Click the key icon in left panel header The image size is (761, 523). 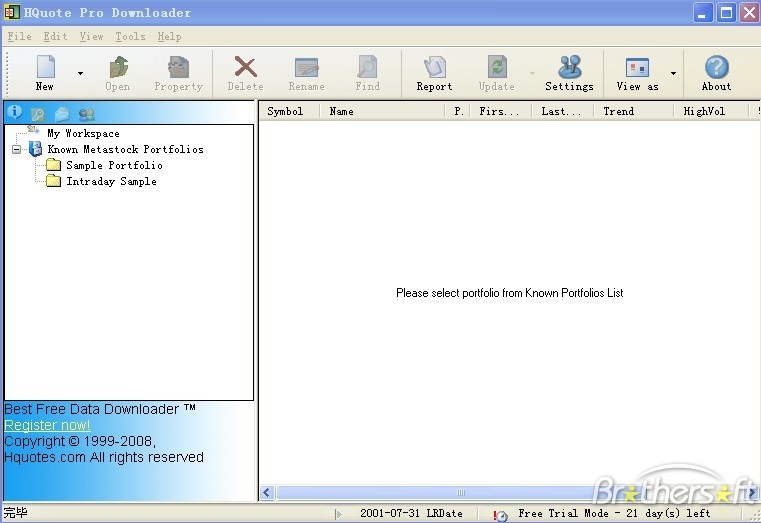click(37, 114)
